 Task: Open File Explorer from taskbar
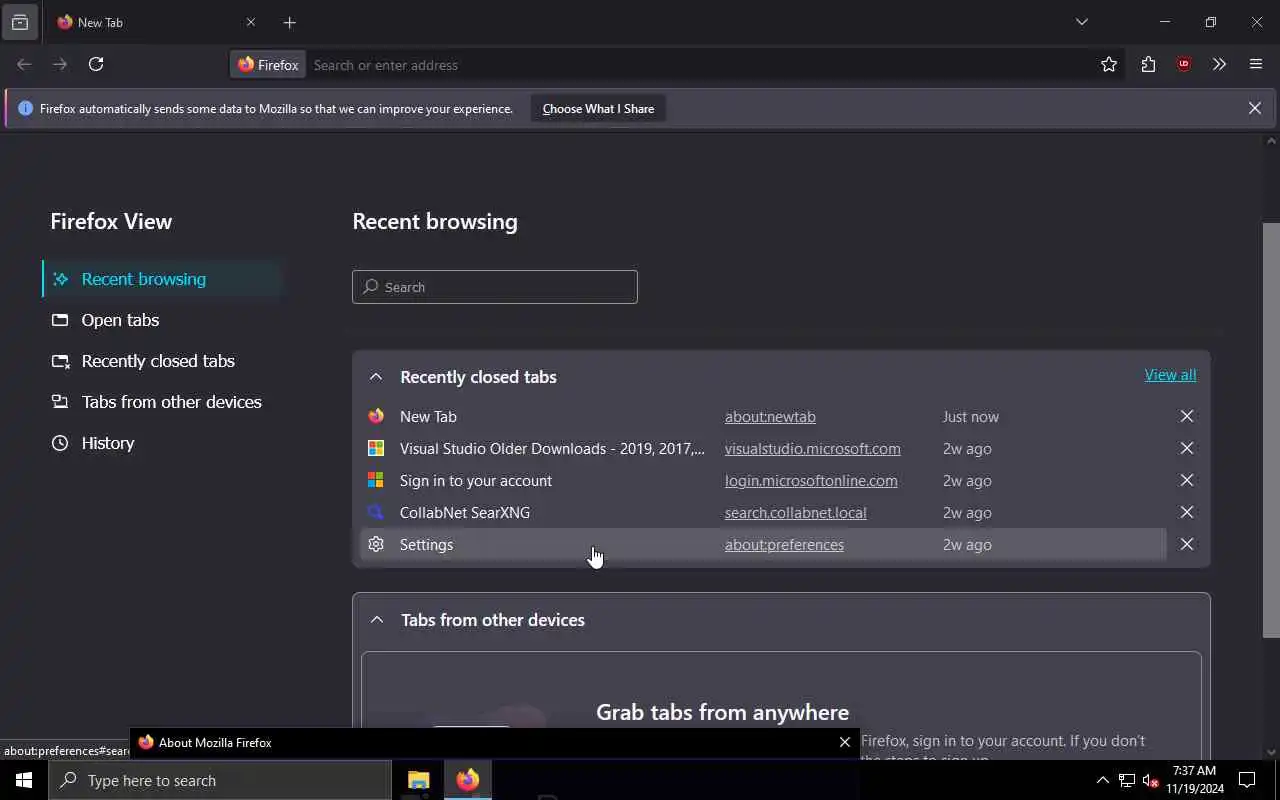tap(418, 780)
